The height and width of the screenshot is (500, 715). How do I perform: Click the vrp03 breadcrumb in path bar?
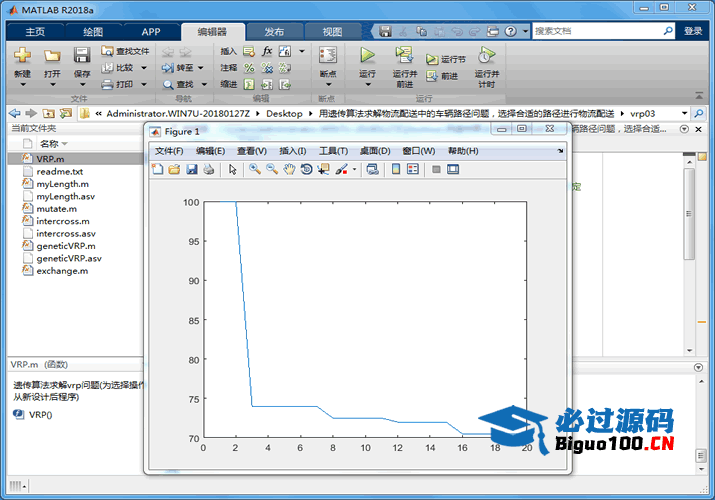pos(642,113)
